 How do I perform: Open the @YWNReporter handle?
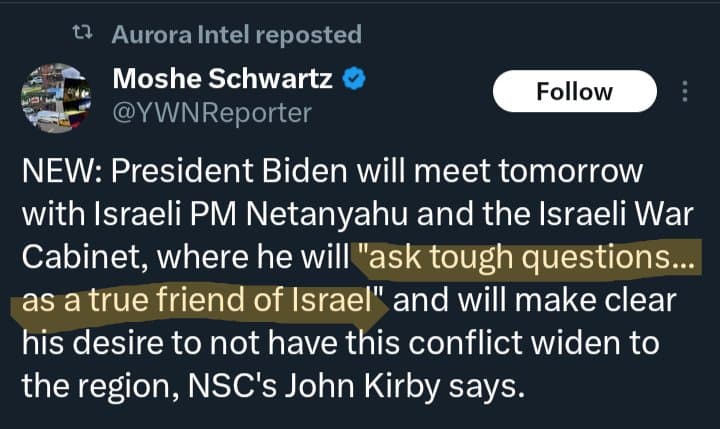(212, 113)
